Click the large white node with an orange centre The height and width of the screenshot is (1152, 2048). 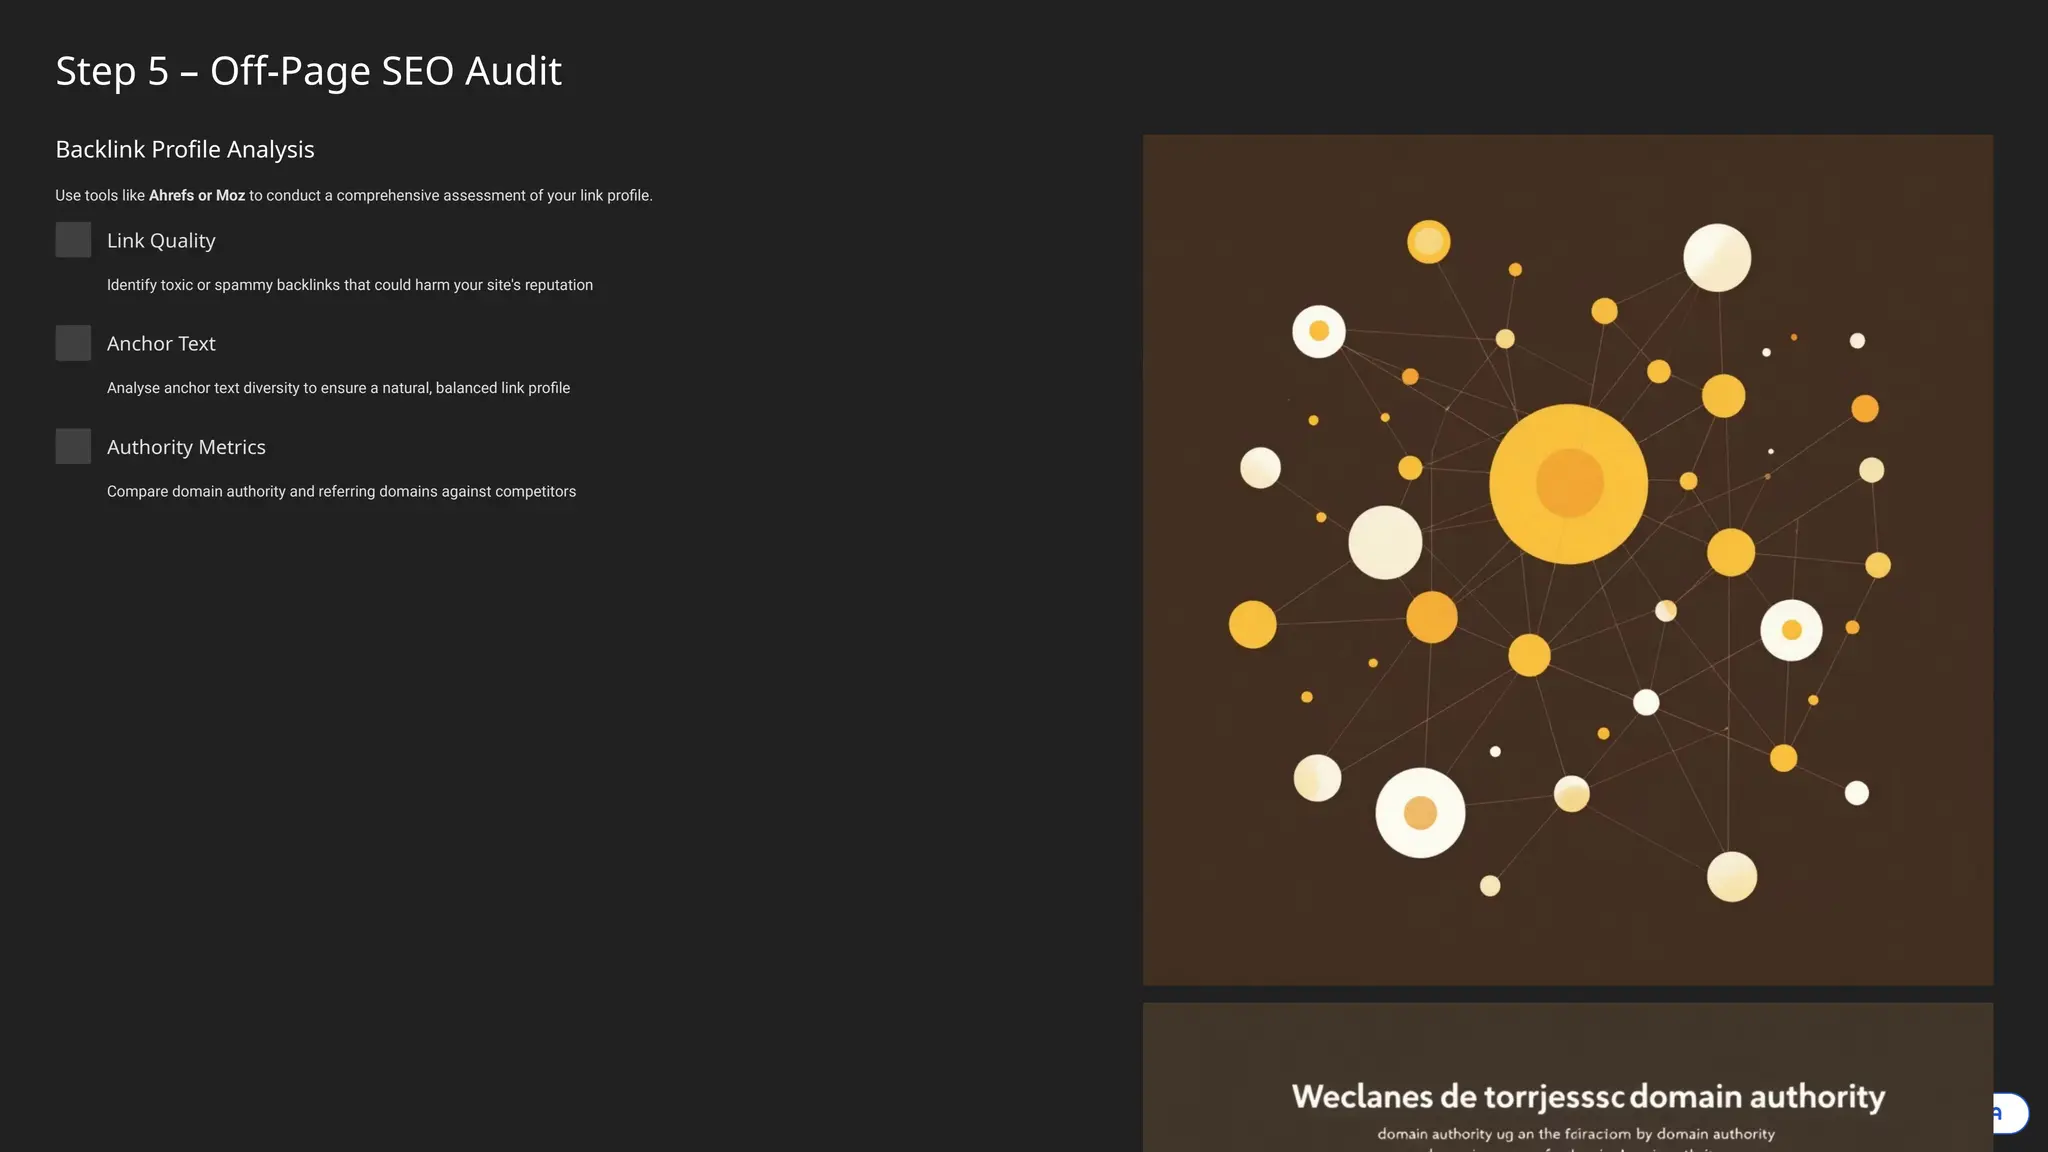1420,813
